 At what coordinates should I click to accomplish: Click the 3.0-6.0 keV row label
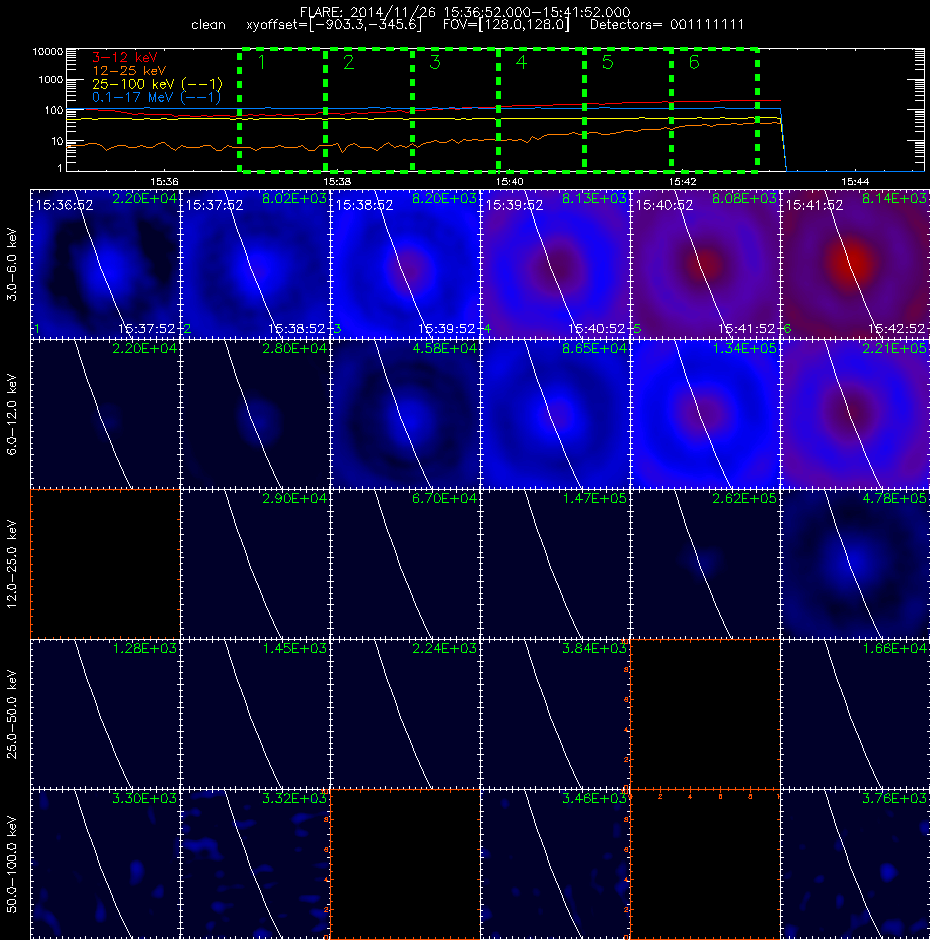pyautogui.click(x=12, y=264)
